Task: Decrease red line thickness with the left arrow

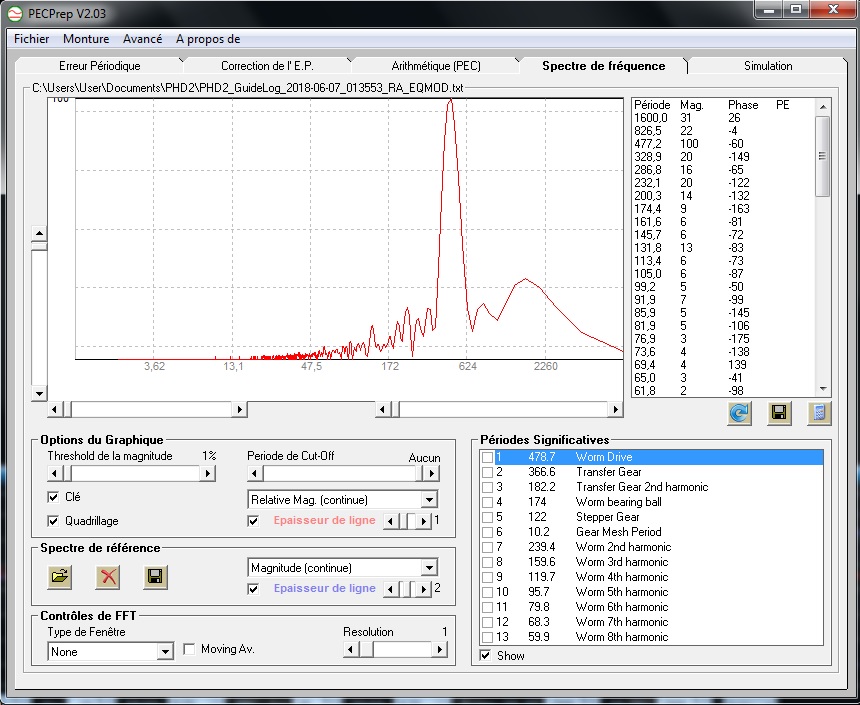Action: click(x=390, y=521)
